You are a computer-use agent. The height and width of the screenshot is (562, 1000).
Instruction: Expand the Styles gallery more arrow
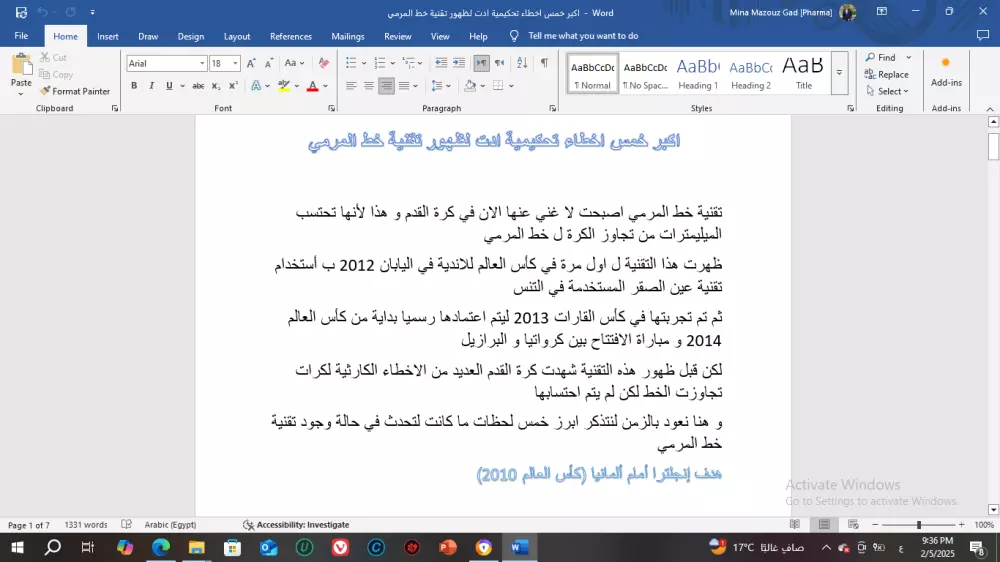click(839, 73)
